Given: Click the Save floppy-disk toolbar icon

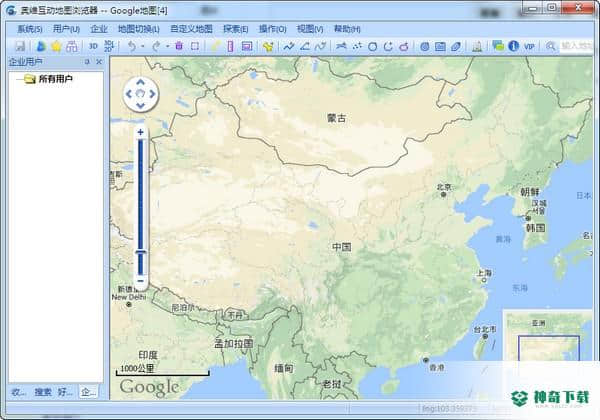Looking at the screenshot, I should [x=20, y=47].
